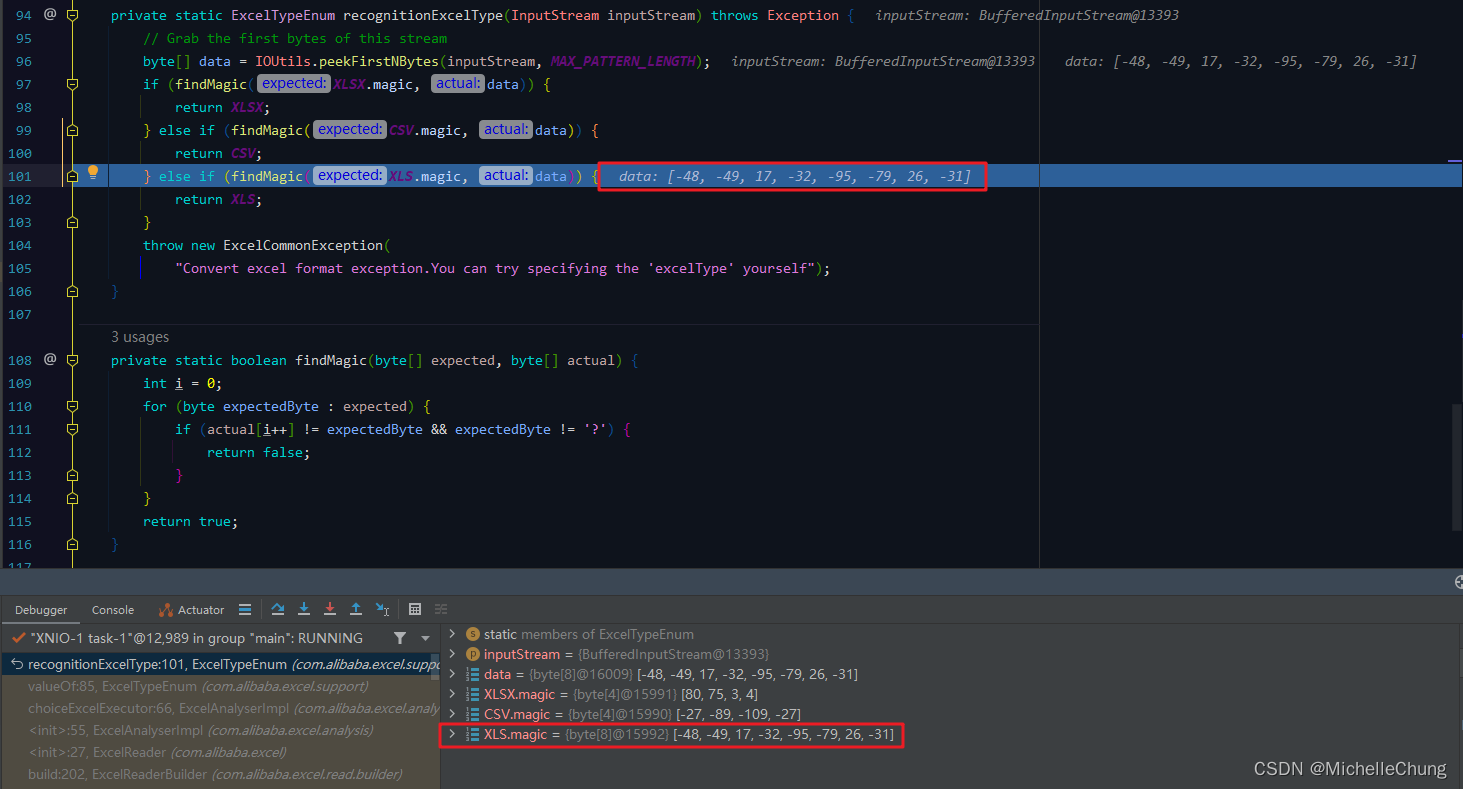
Task: Expand the inputStream variable node
Action: [x=452, y=654]
